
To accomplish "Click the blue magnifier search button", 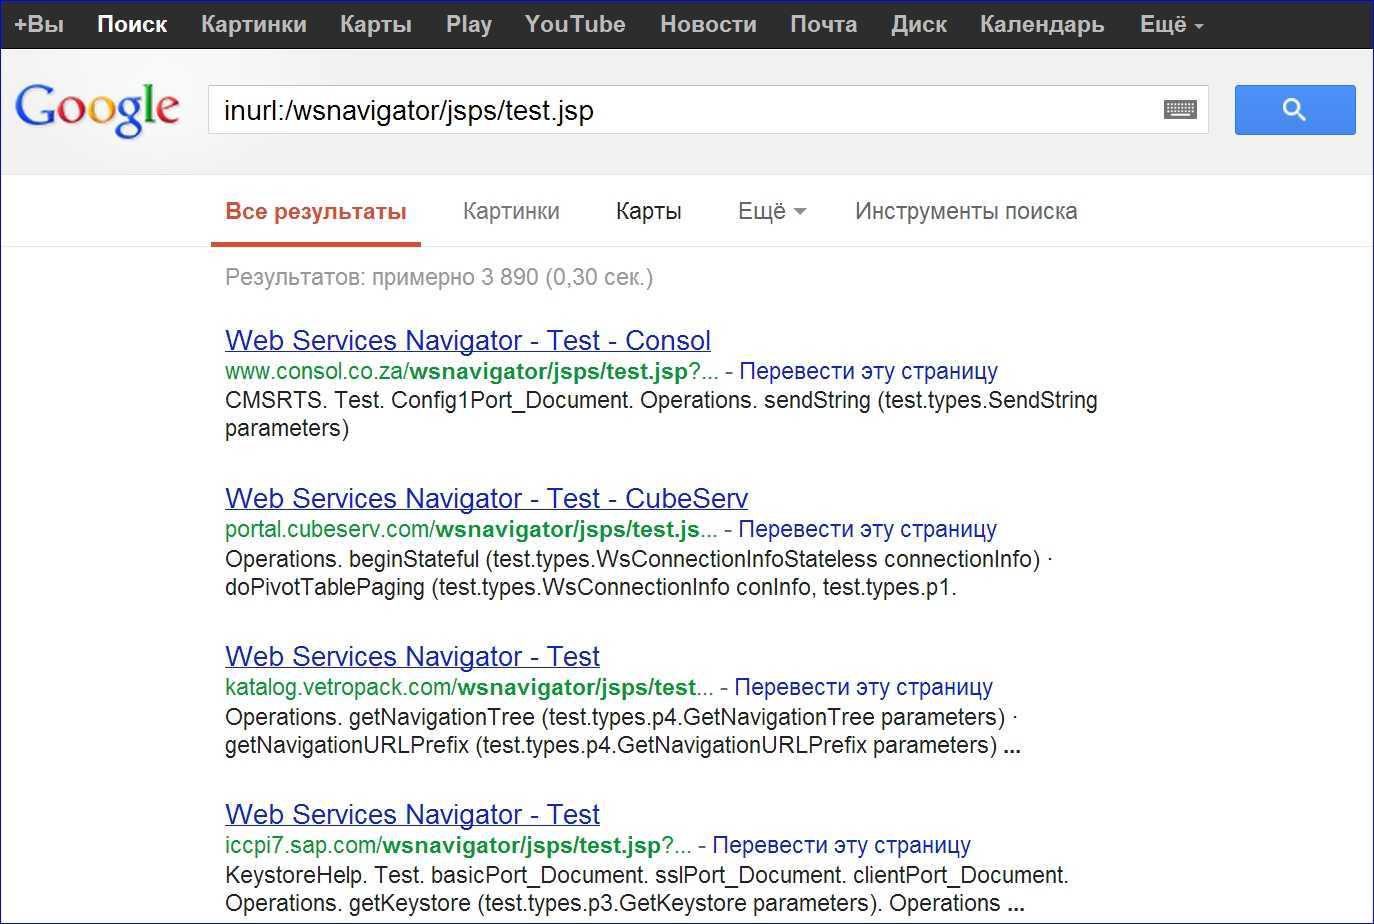I will pyautogui.click(x=1294, y=110).
